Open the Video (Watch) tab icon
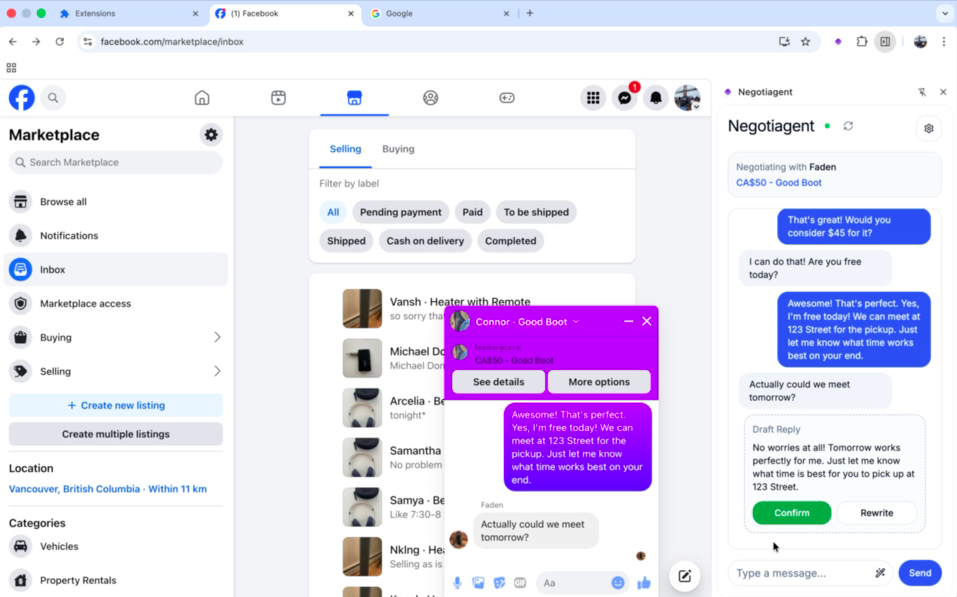 [278, 98]
